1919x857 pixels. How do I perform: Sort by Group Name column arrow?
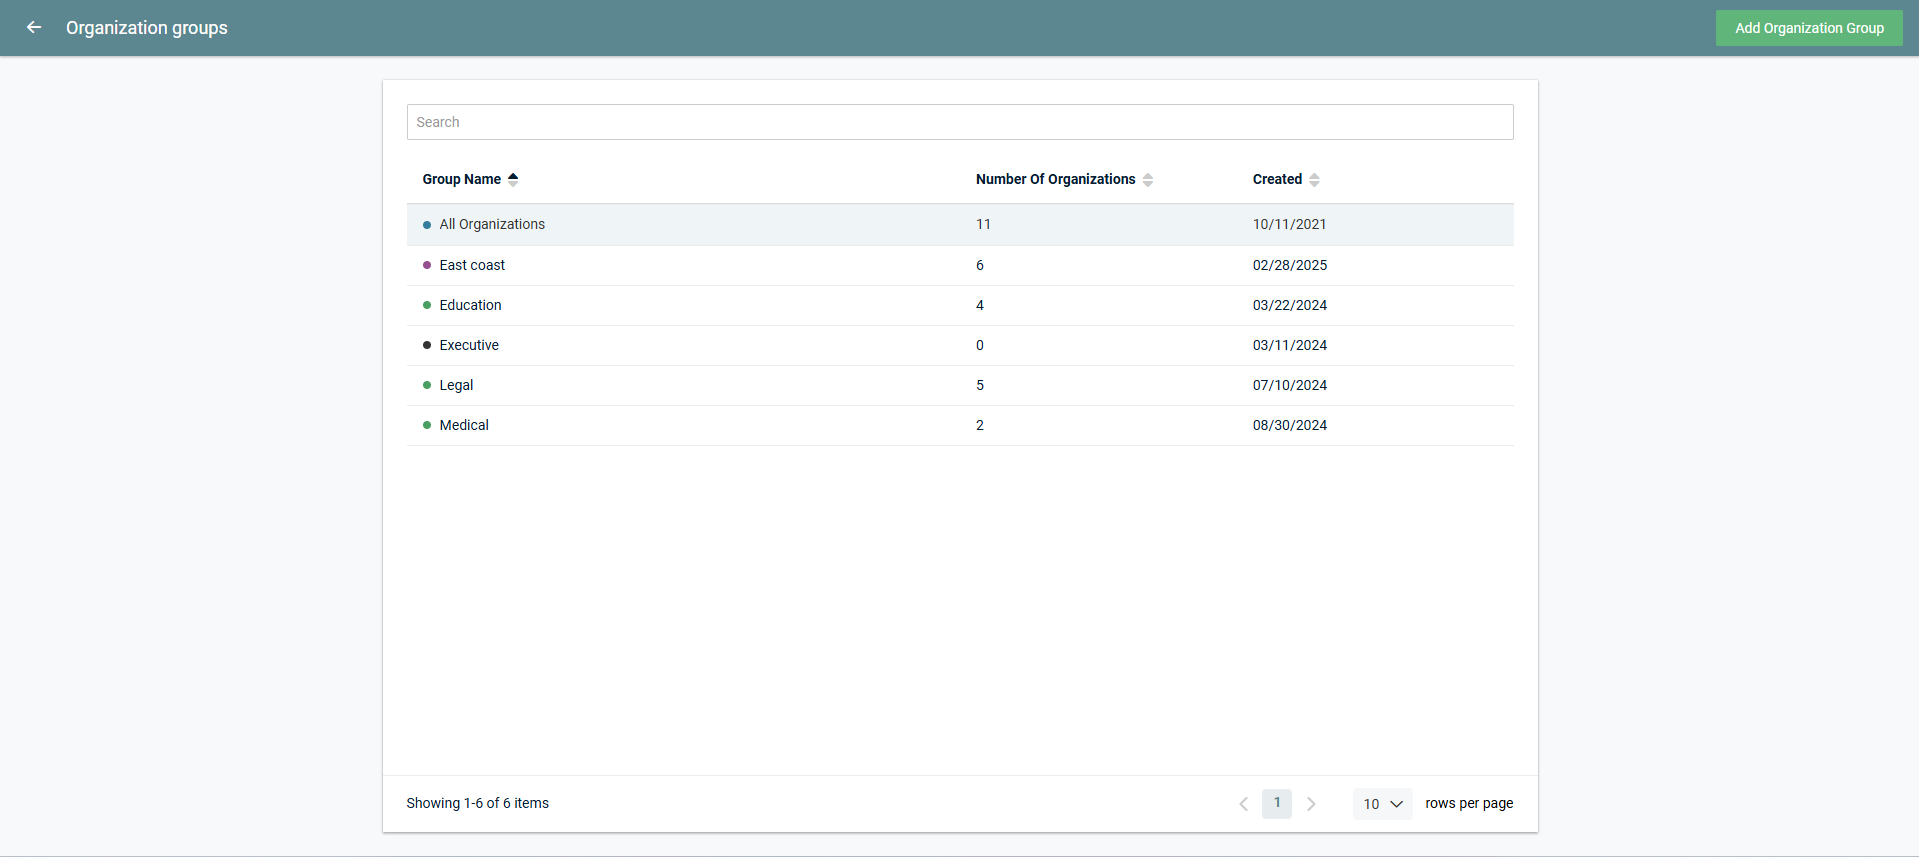click(x=513, y=180)
